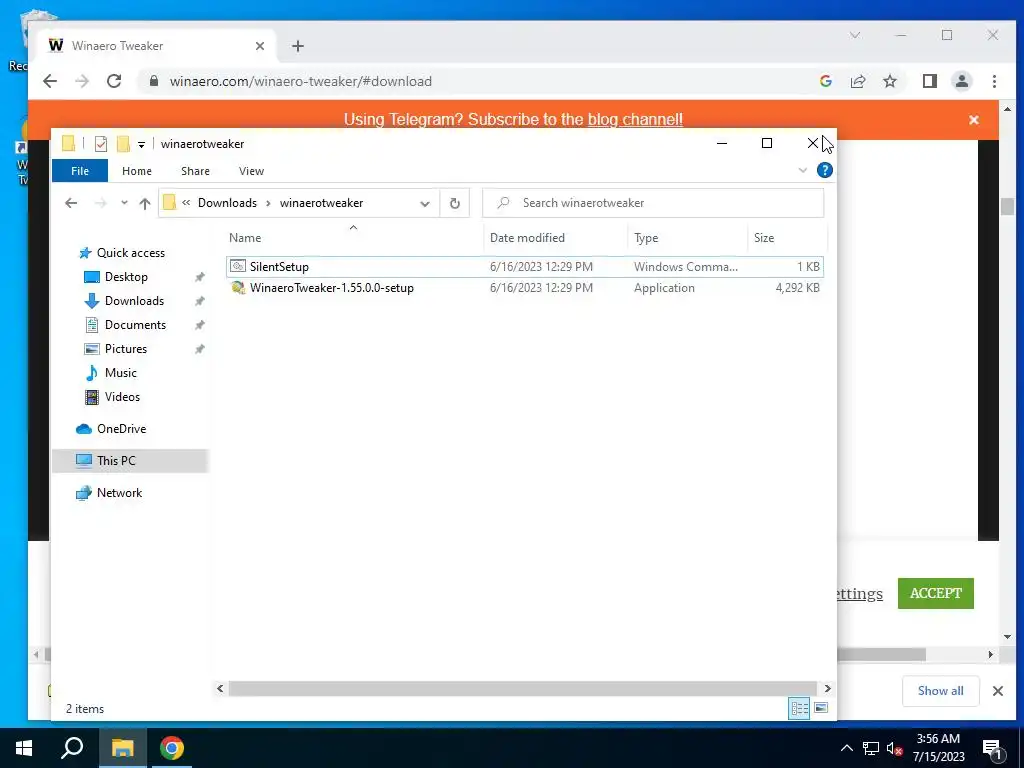1024x768 pixels.
Task: Open the Explorer Help icon
Action: (825, 170)
